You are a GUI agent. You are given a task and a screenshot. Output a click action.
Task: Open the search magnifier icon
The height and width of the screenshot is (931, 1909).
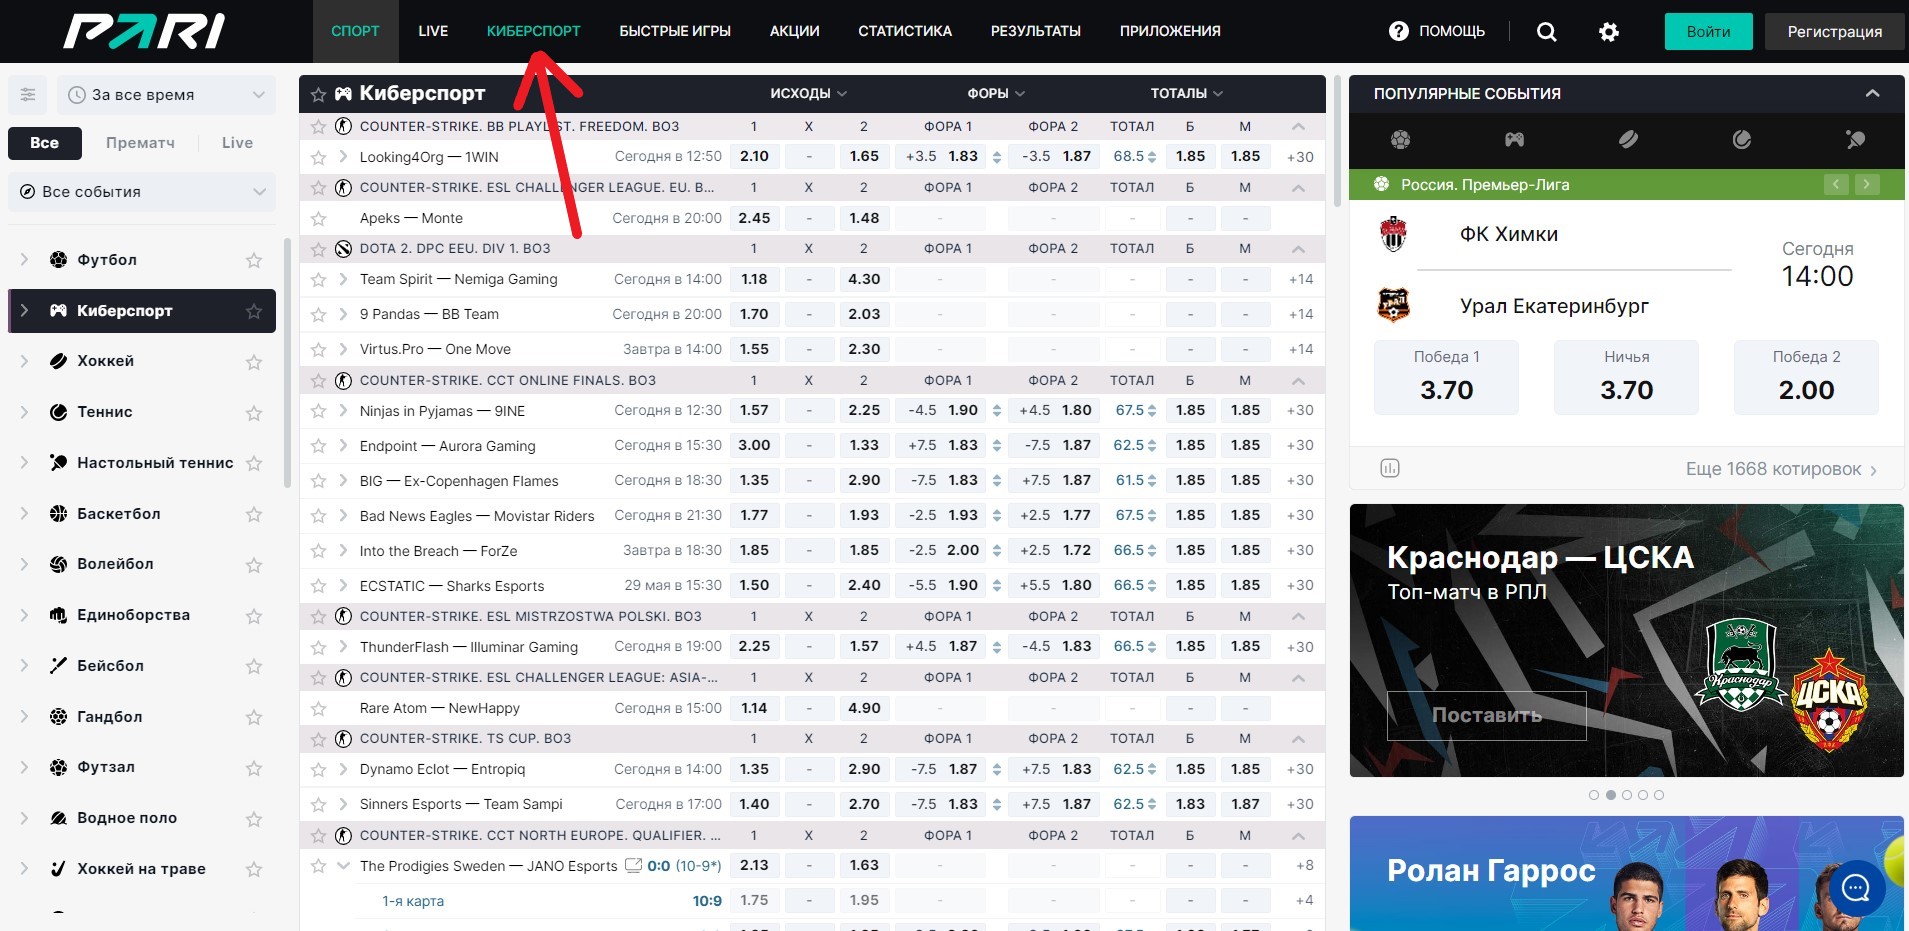coord(1546,32)
